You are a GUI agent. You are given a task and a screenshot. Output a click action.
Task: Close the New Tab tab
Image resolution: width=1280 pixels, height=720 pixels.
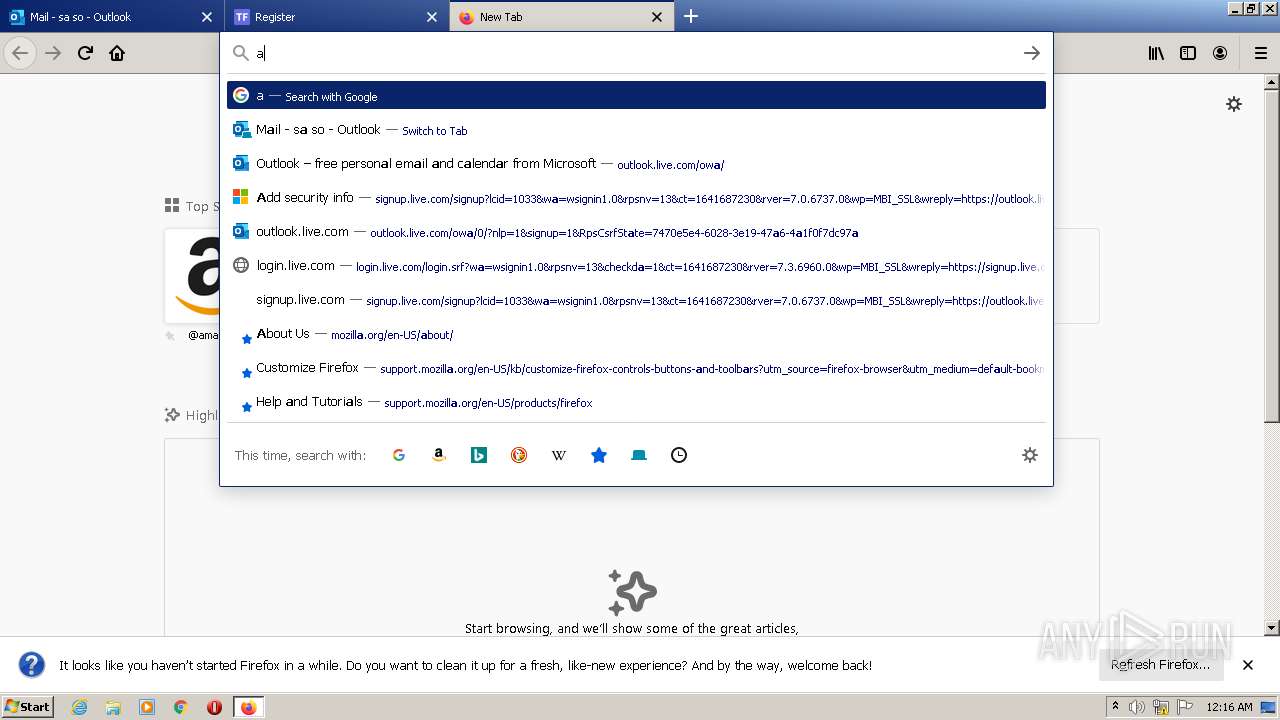(657, 17)
